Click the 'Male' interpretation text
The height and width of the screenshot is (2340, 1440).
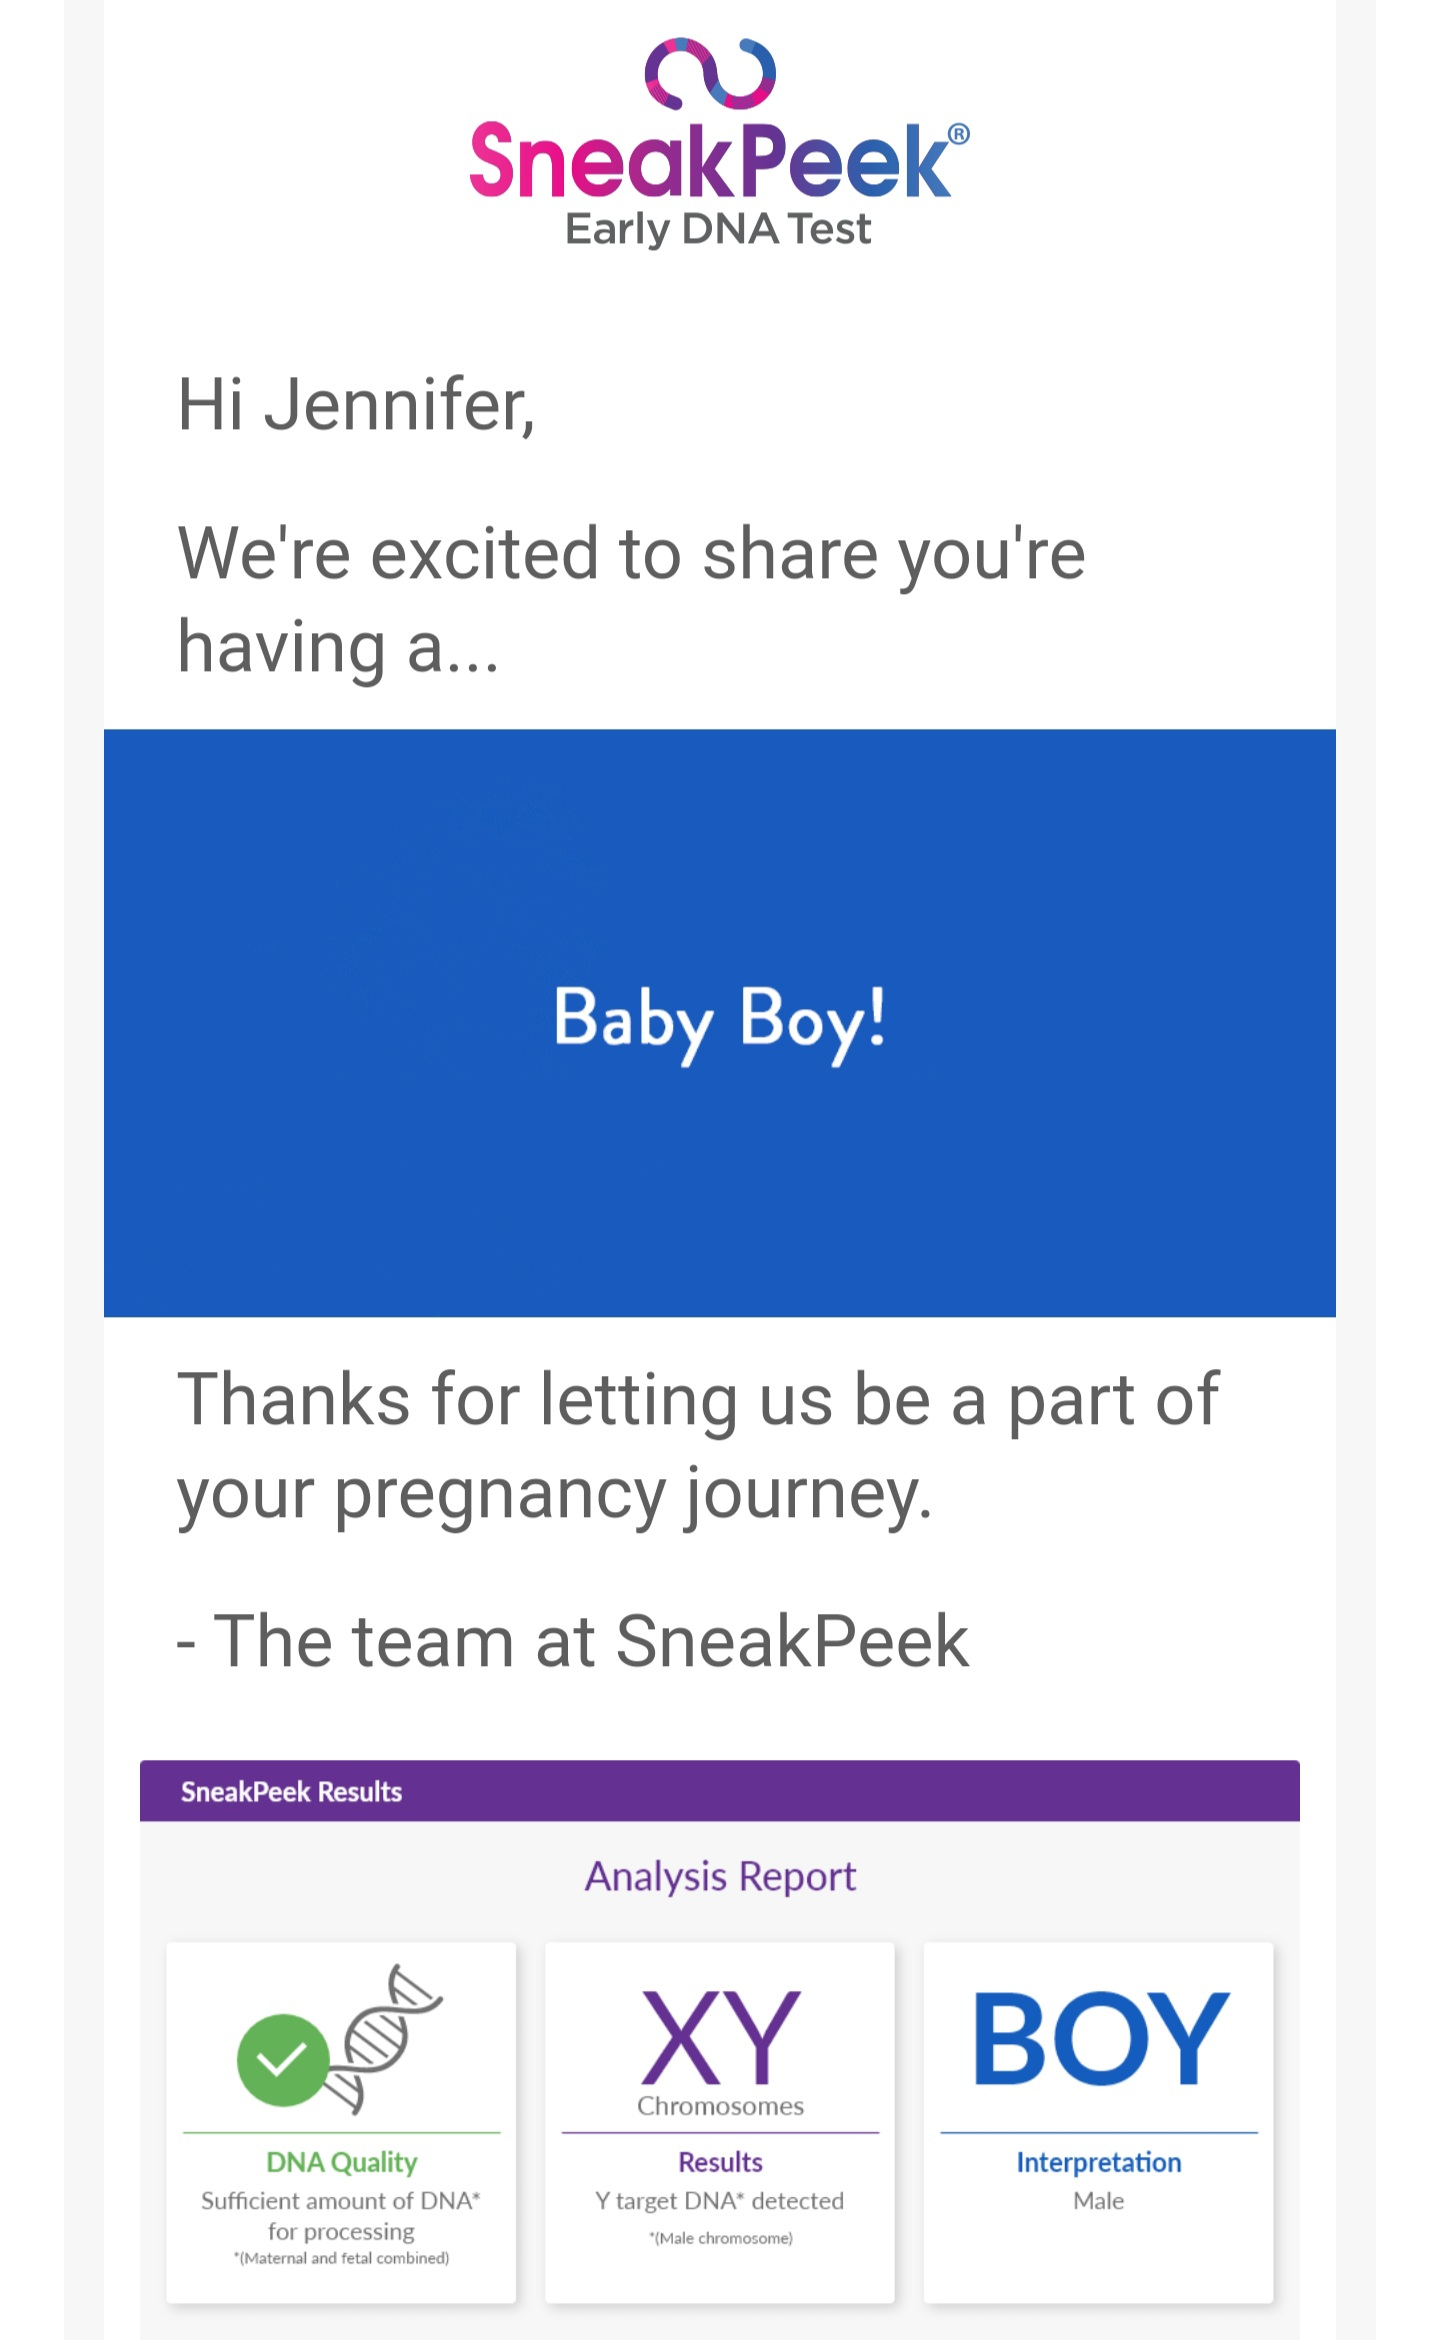(x=1099, y=2201)
